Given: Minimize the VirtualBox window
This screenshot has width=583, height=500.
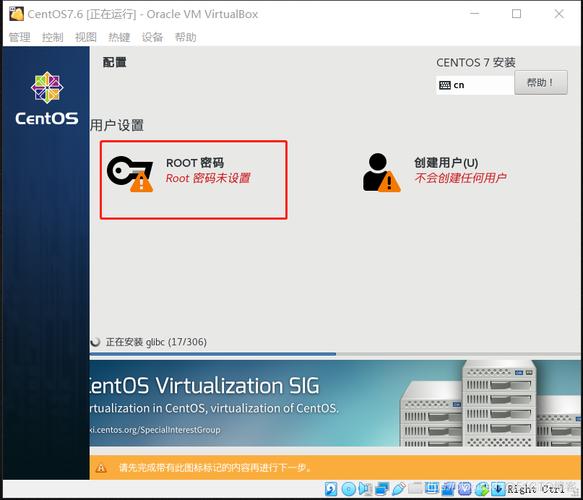Looking at the screenshot, I should [x=474, y=14].
